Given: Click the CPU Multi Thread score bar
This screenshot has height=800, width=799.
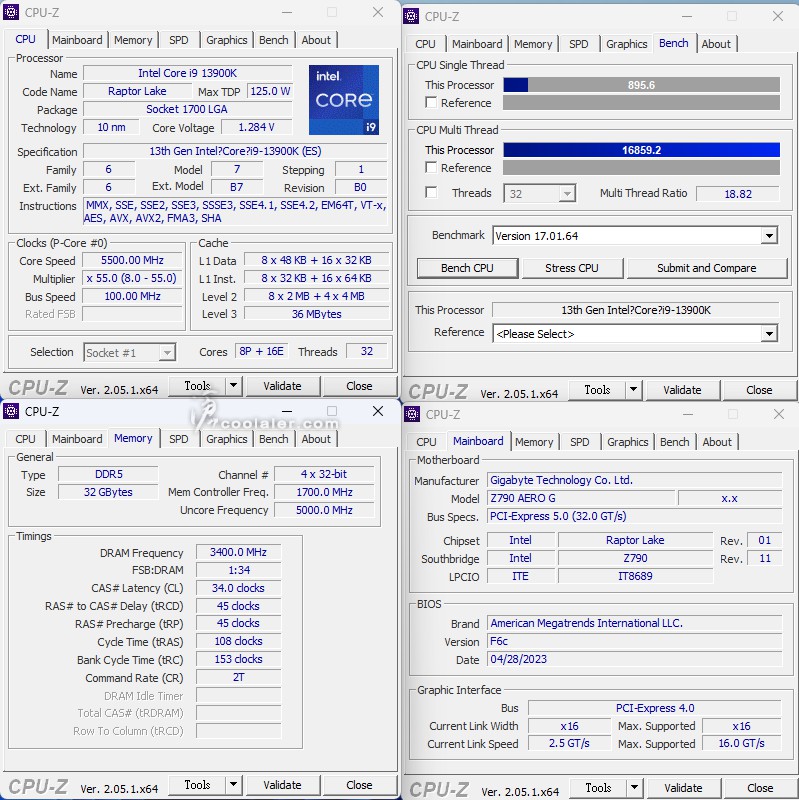Looking at the screenshot, I should pyautogui.click(x=641, y=150).
